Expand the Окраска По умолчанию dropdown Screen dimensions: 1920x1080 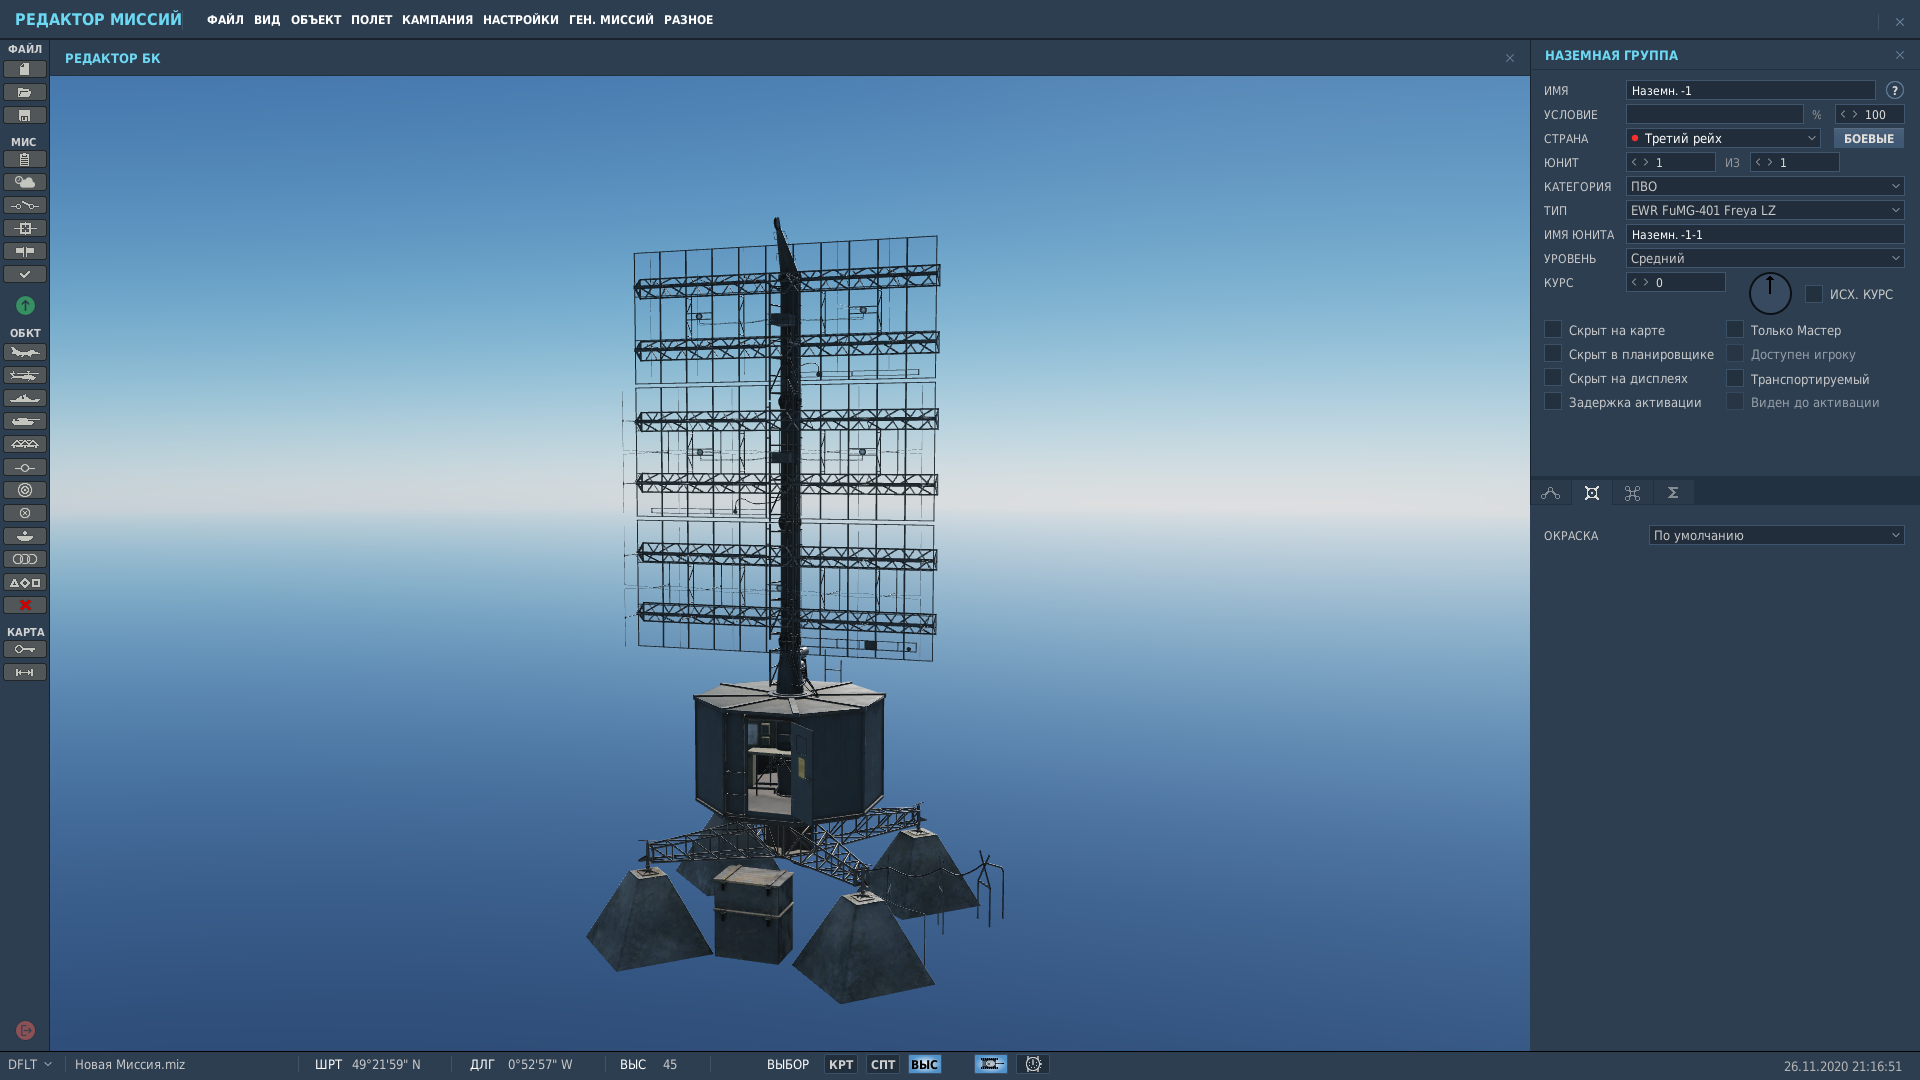click(1776, 535)
